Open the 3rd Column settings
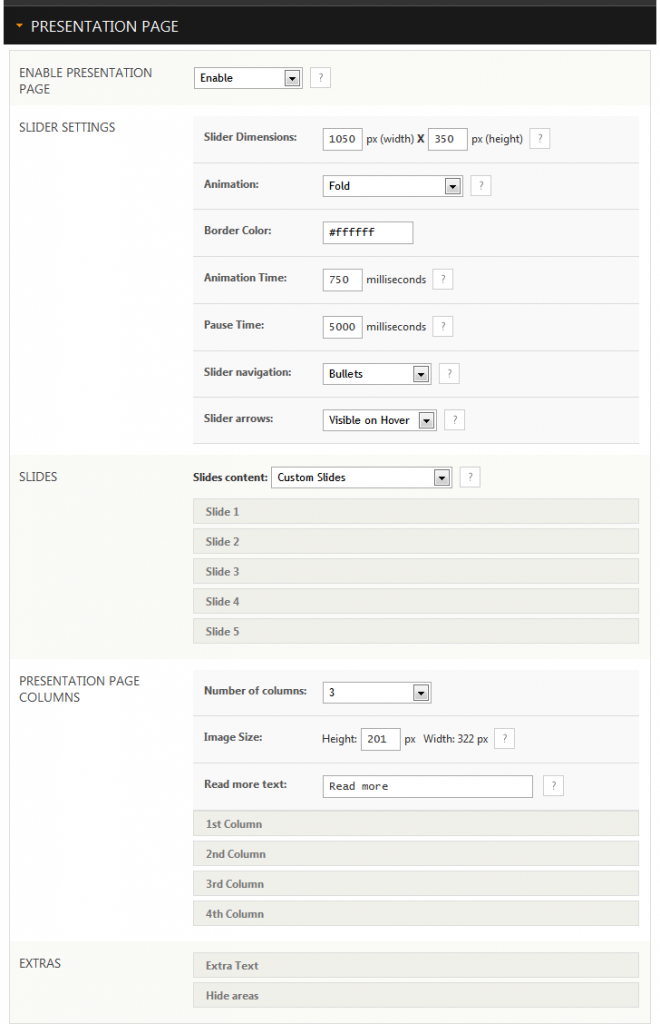The width and height of the screenshot is (660, 1024). tap(415, 883)
